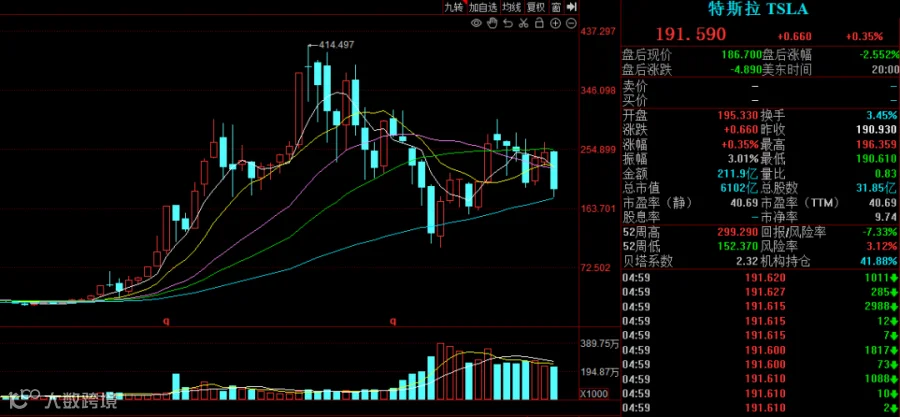900x417 pixels.
Task: Click the 特斯拉 TSLA stock title
Action: (759, 9)
